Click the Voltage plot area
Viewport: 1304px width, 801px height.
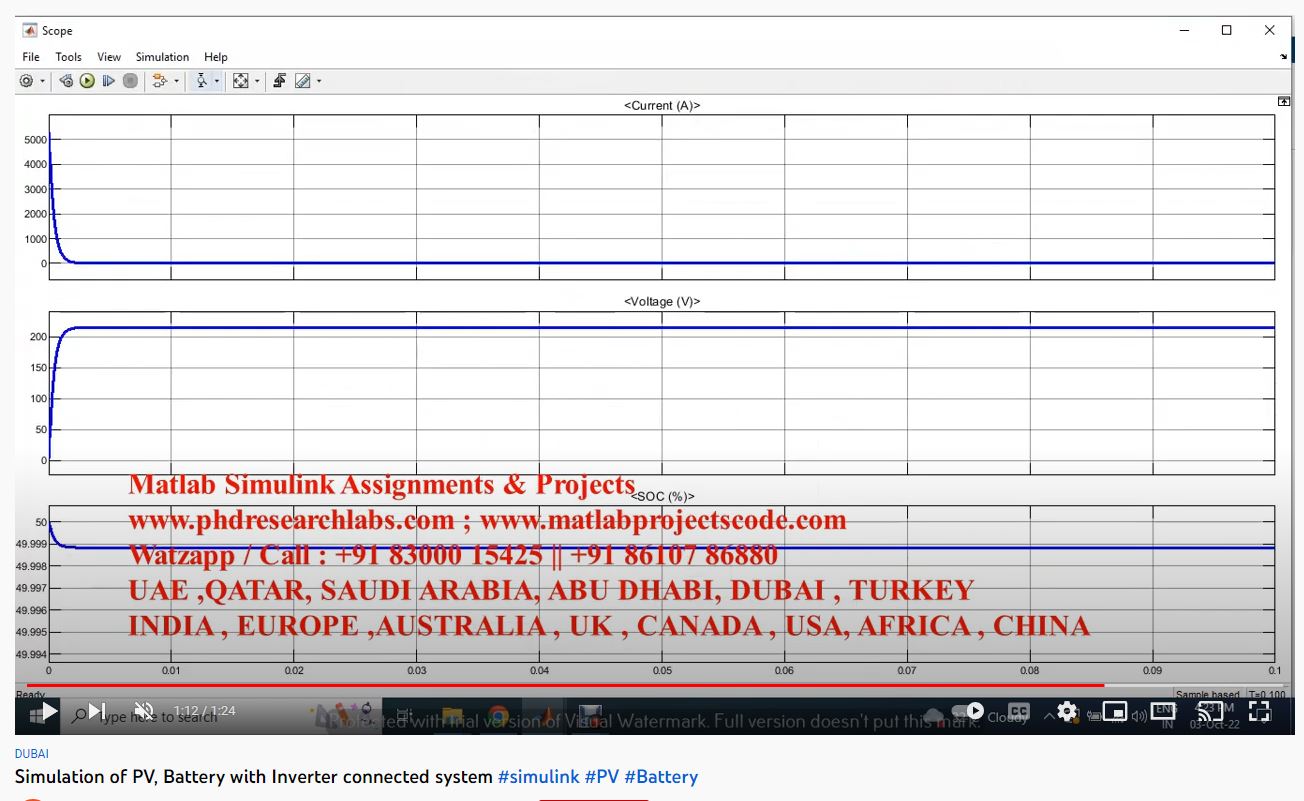tap(662, 393)
